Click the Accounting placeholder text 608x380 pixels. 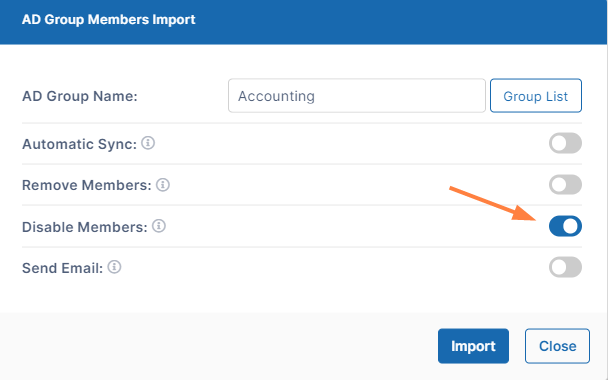(x=276, y=96)
